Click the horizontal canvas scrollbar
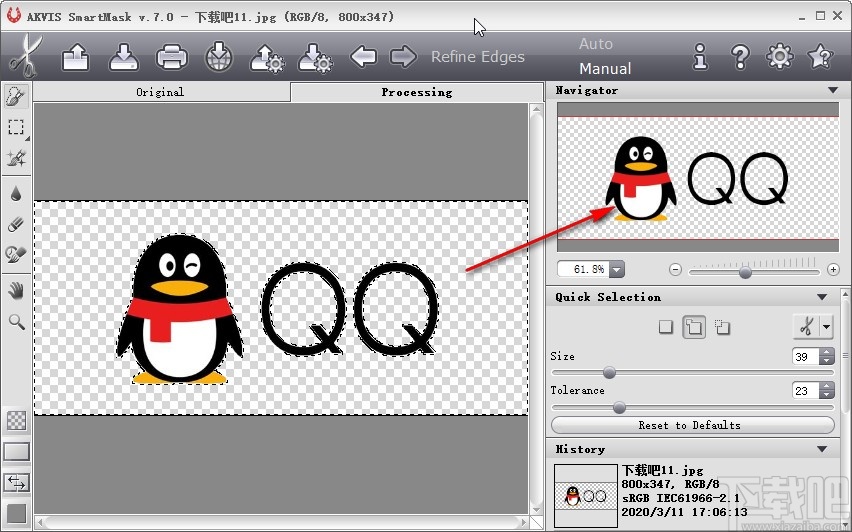Viewport: 852px width, 532px height. [x=281, y=523]
